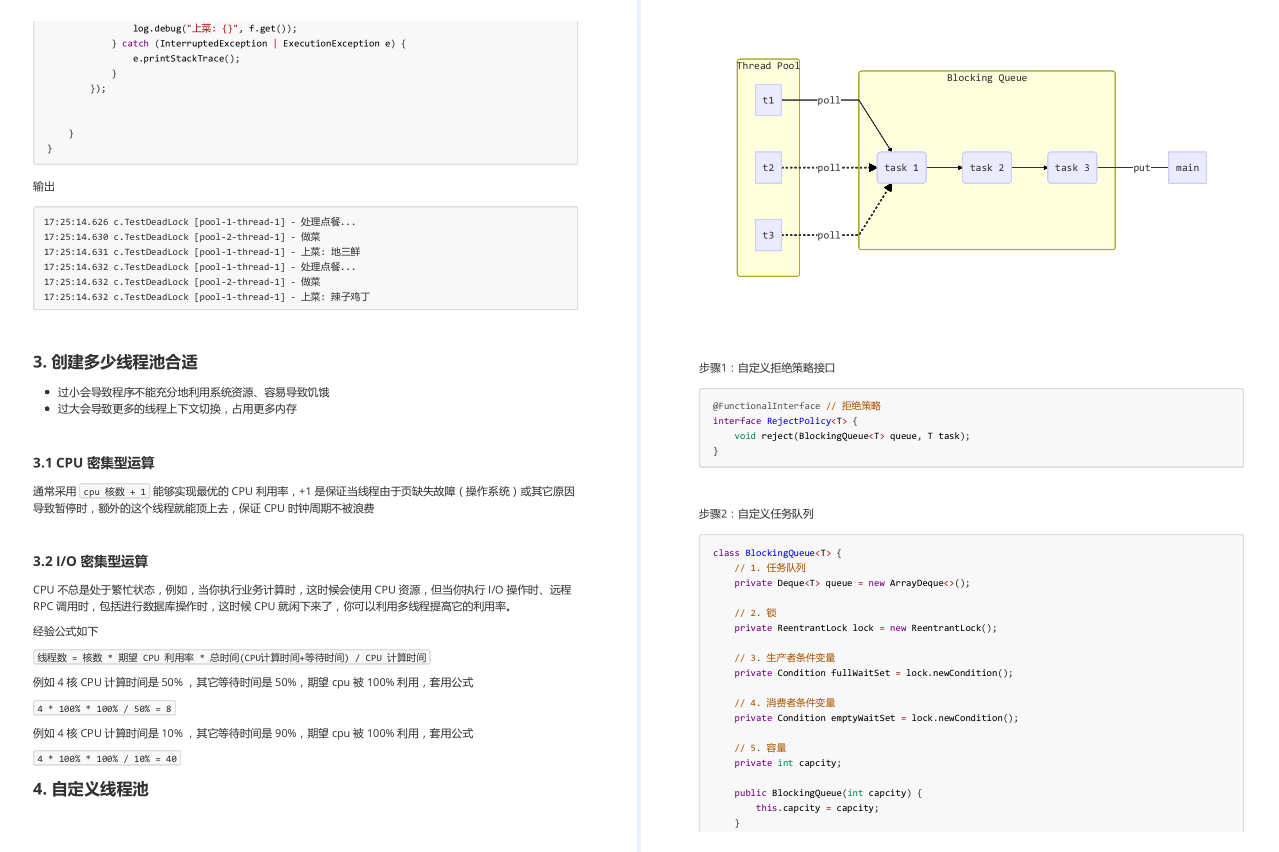Click comment '// 2. 锁'

(x=755, y=613)
